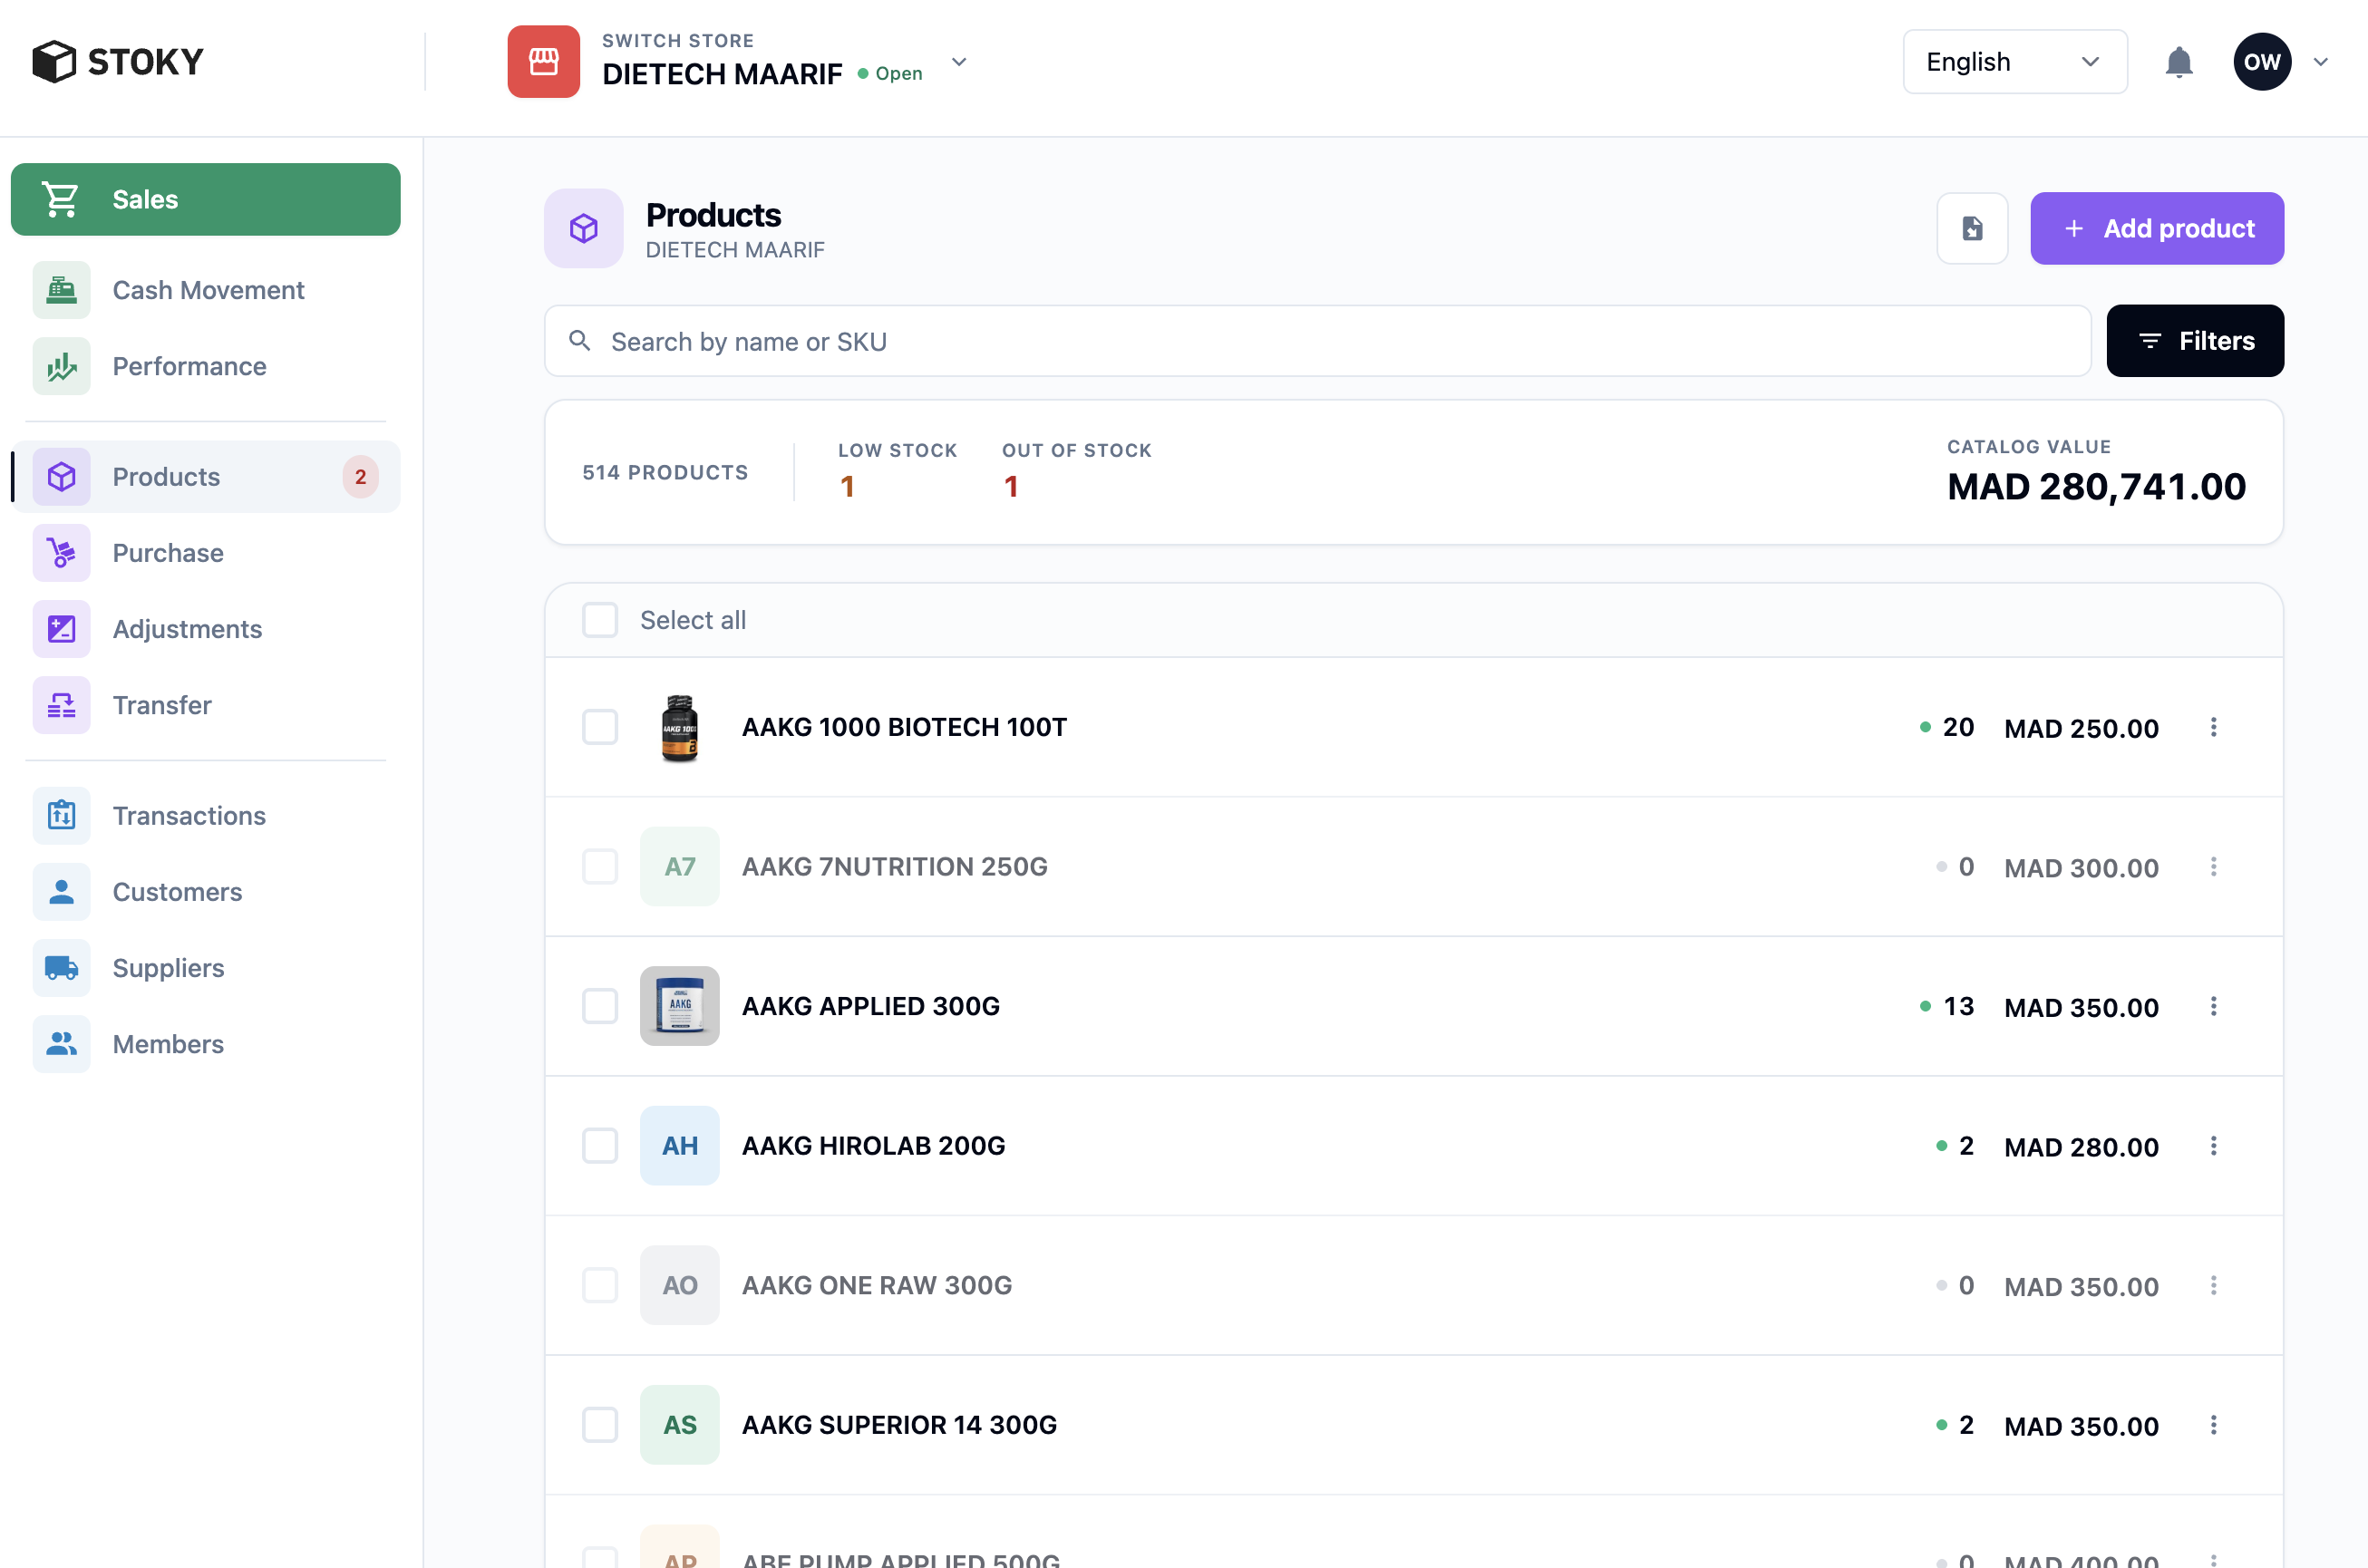The image size is (2368, 1568).
Task: Tick checkbox for AAKG 7NUTRITION 250G
Action: pos(600,867)
